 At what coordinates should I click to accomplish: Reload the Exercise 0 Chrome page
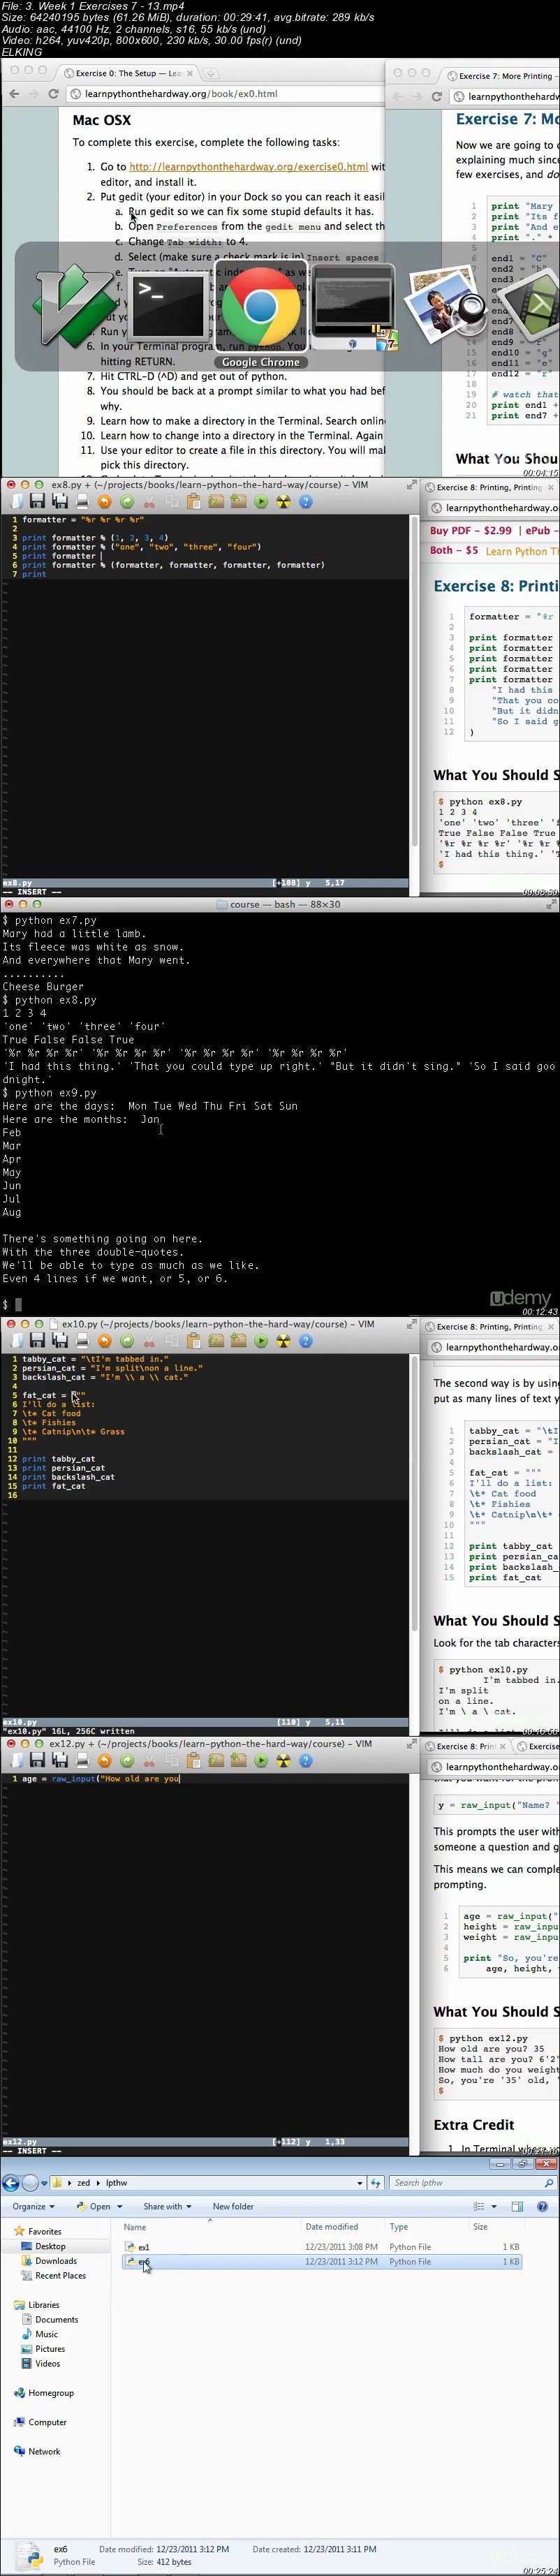(53, 94)
